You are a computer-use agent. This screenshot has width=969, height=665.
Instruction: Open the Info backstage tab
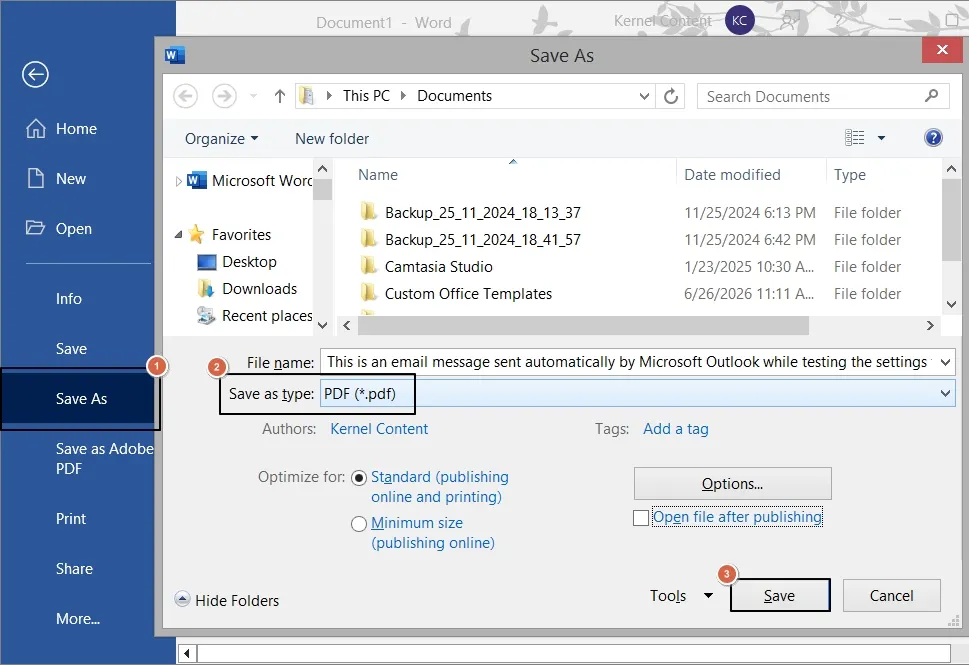point(69,299)
